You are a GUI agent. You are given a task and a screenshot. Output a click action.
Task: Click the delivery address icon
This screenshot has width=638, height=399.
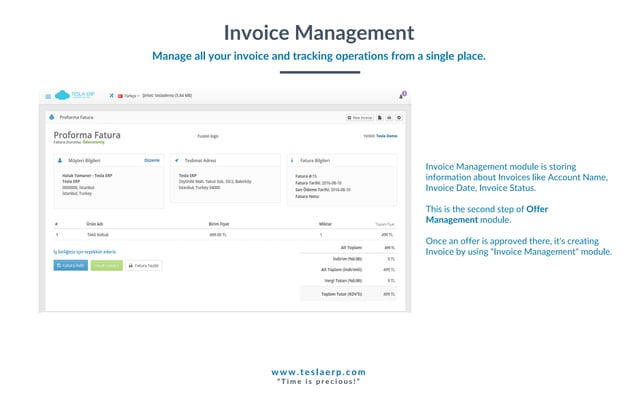tap(177, 161)
